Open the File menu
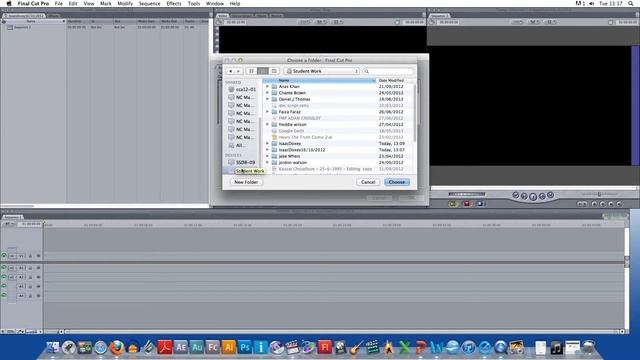This screenshot has height=360, width=640. pyautogui.click(x=59, y=3)
